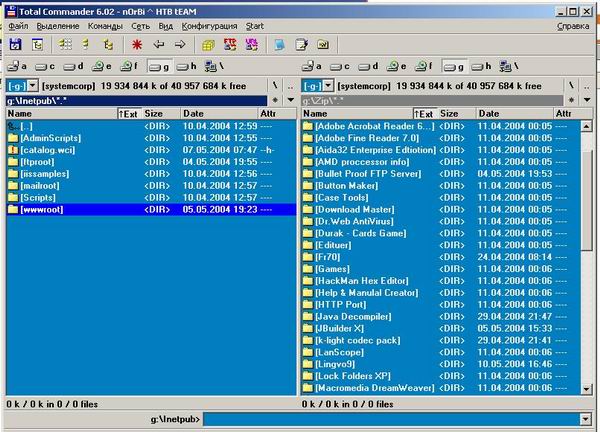Open the Конфигурация menu
The width and height of the screenshot is (600, 432).
[209, 26]
